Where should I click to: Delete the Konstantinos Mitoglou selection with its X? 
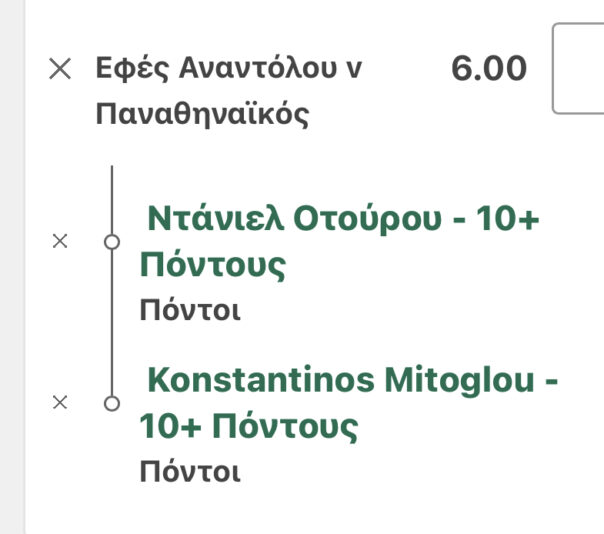point(59,402)
